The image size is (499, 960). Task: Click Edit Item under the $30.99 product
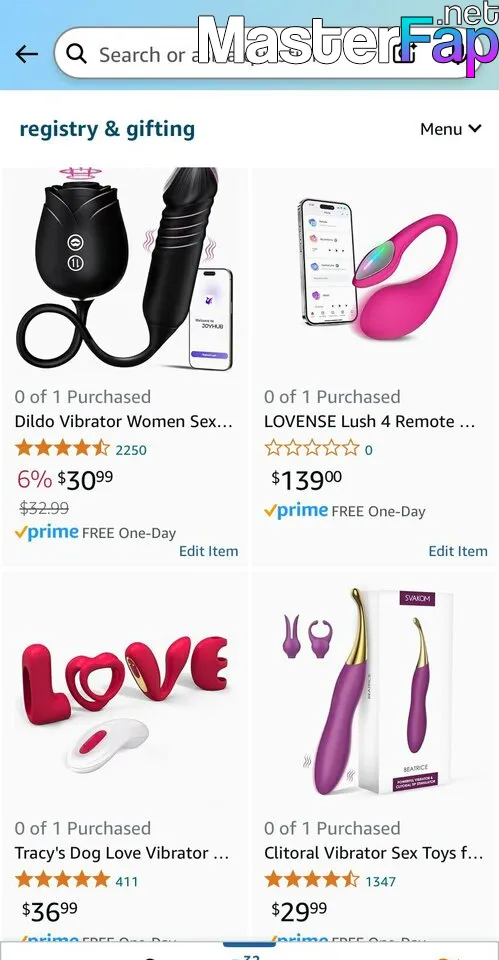coord(208,551)
